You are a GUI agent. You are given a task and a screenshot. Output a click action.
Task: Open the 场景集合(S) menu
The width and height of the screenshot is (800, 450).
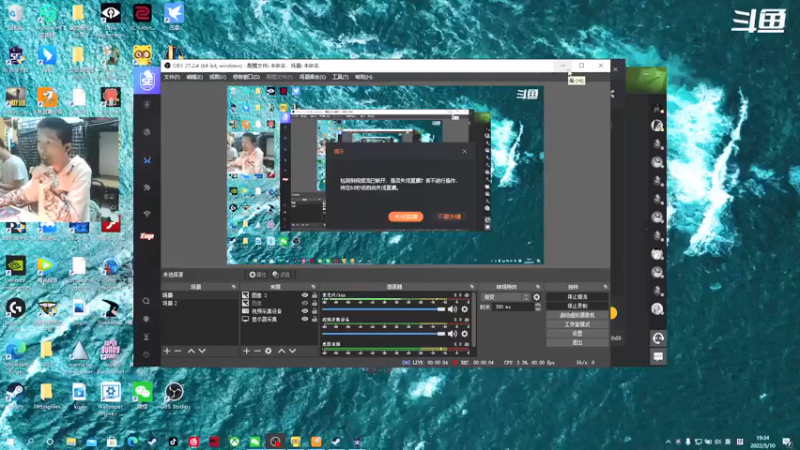[312, 77]
